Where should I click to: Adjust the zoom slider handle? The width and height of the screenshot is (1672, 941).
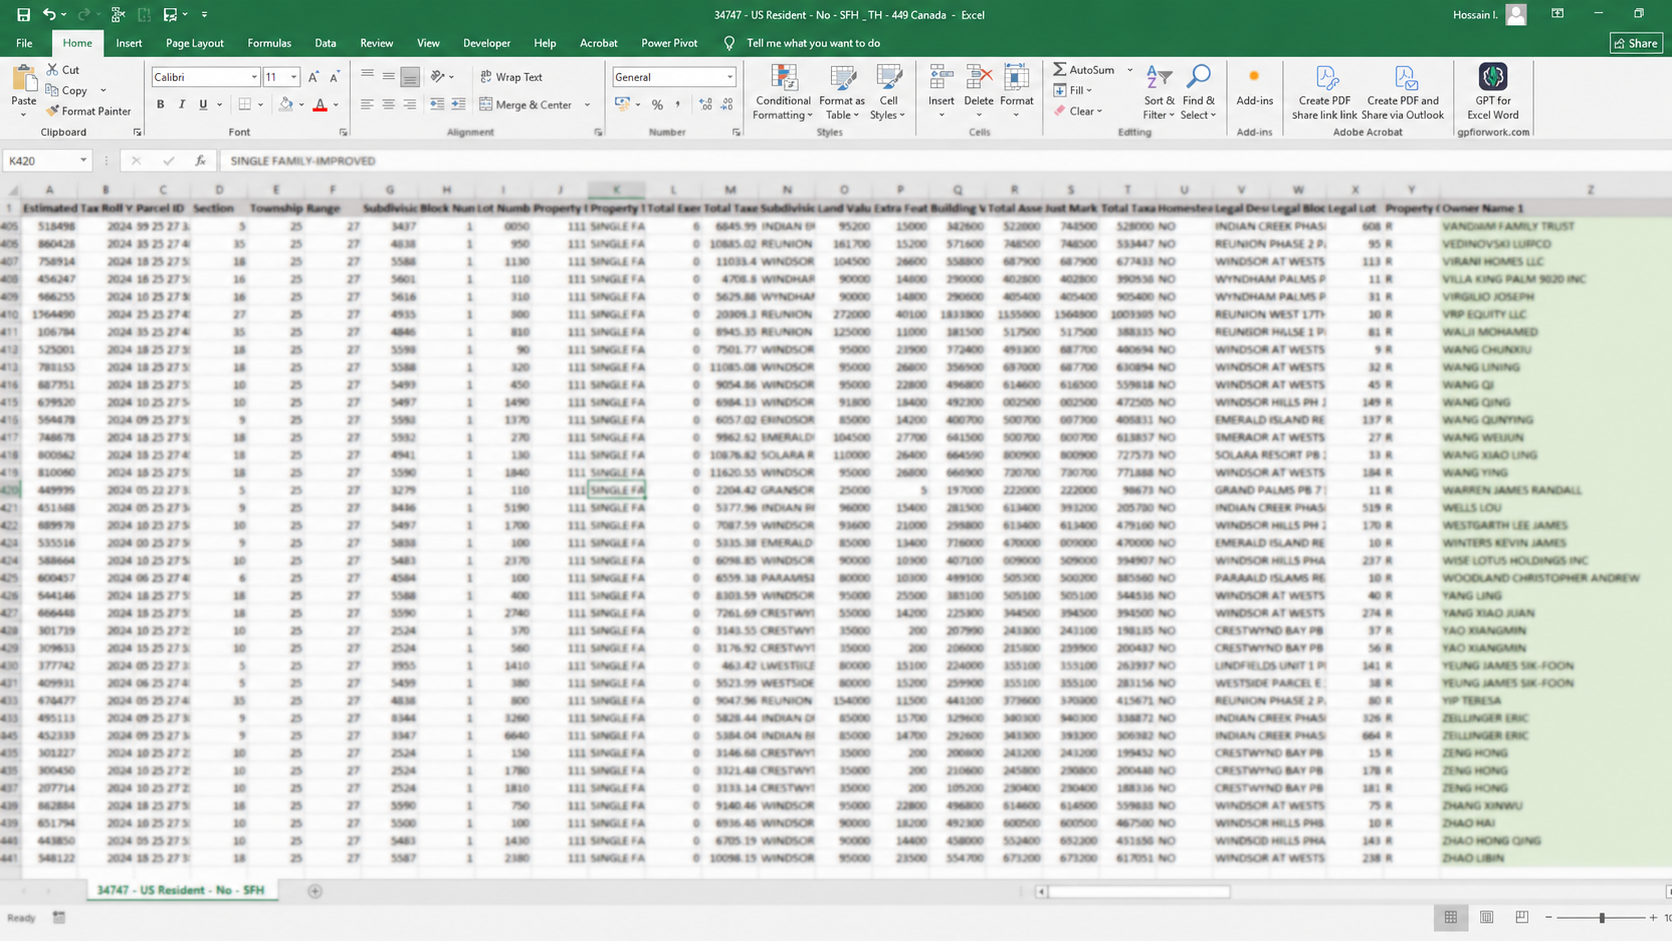click(1601, 917)
